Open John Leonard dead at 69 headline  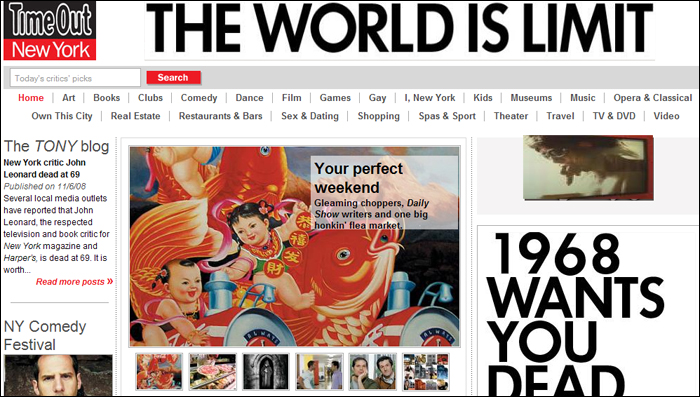click(45, 168)
